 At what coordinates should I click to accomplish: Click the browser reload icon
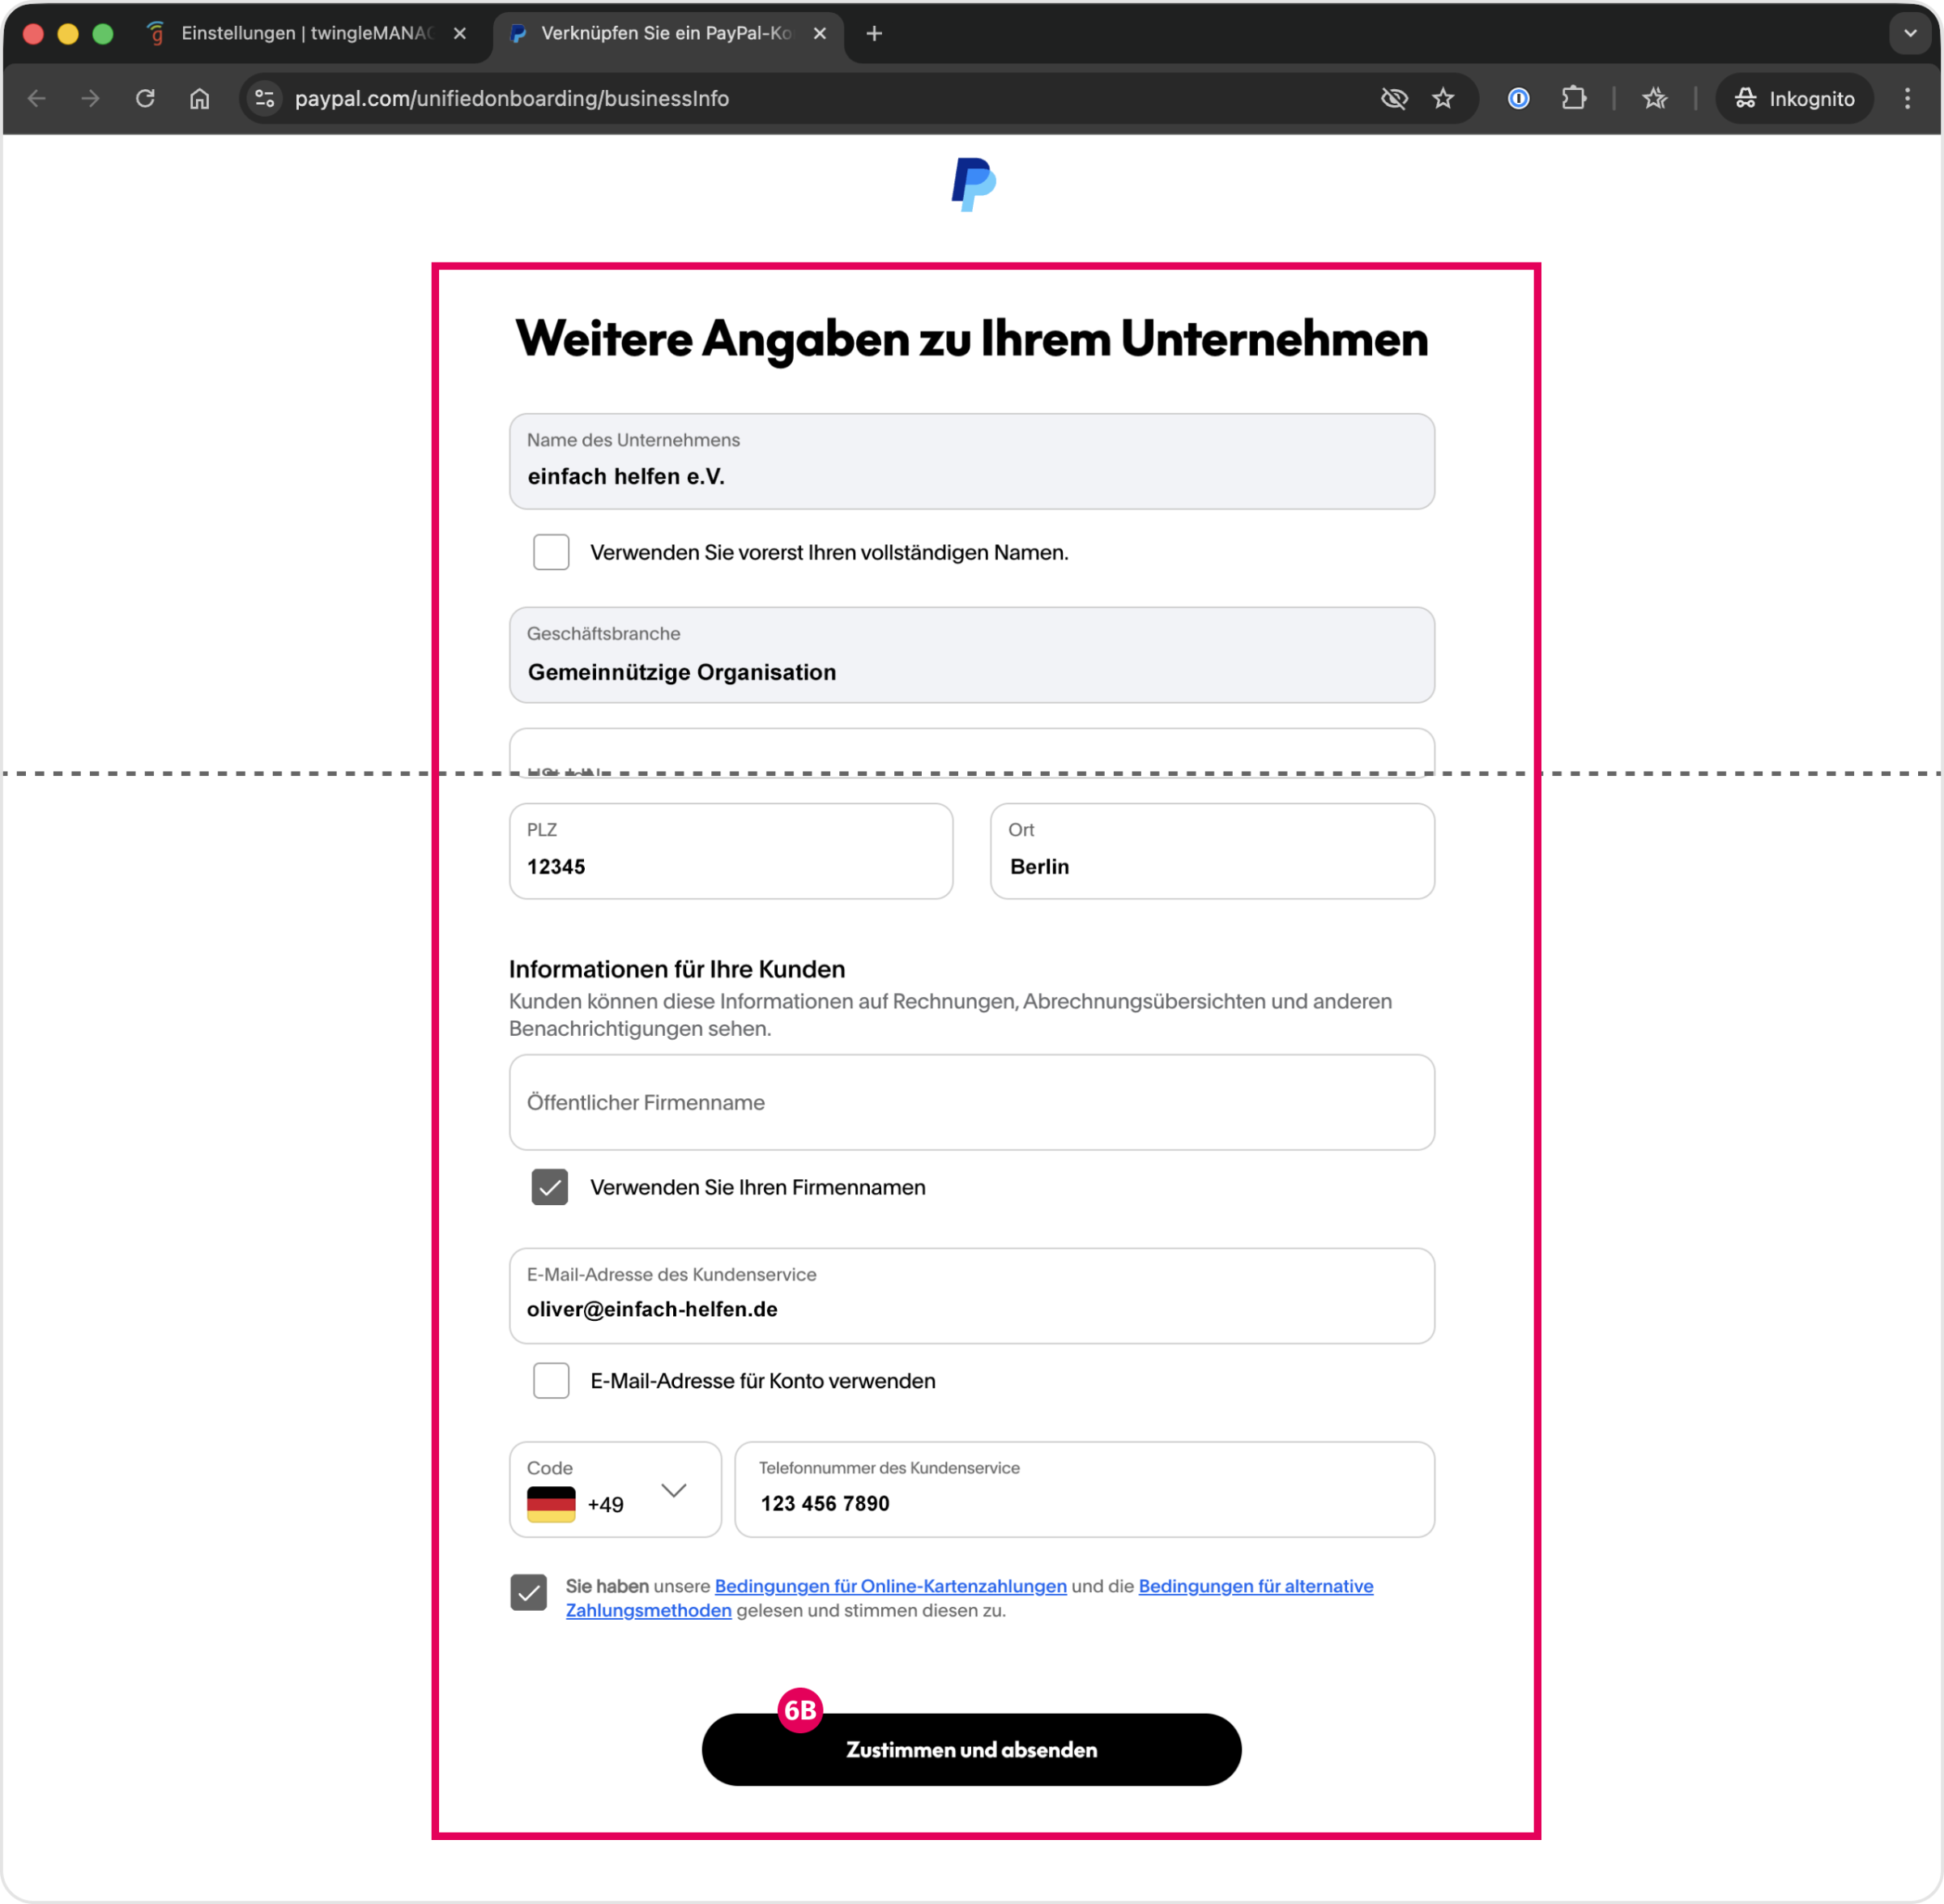146,98
